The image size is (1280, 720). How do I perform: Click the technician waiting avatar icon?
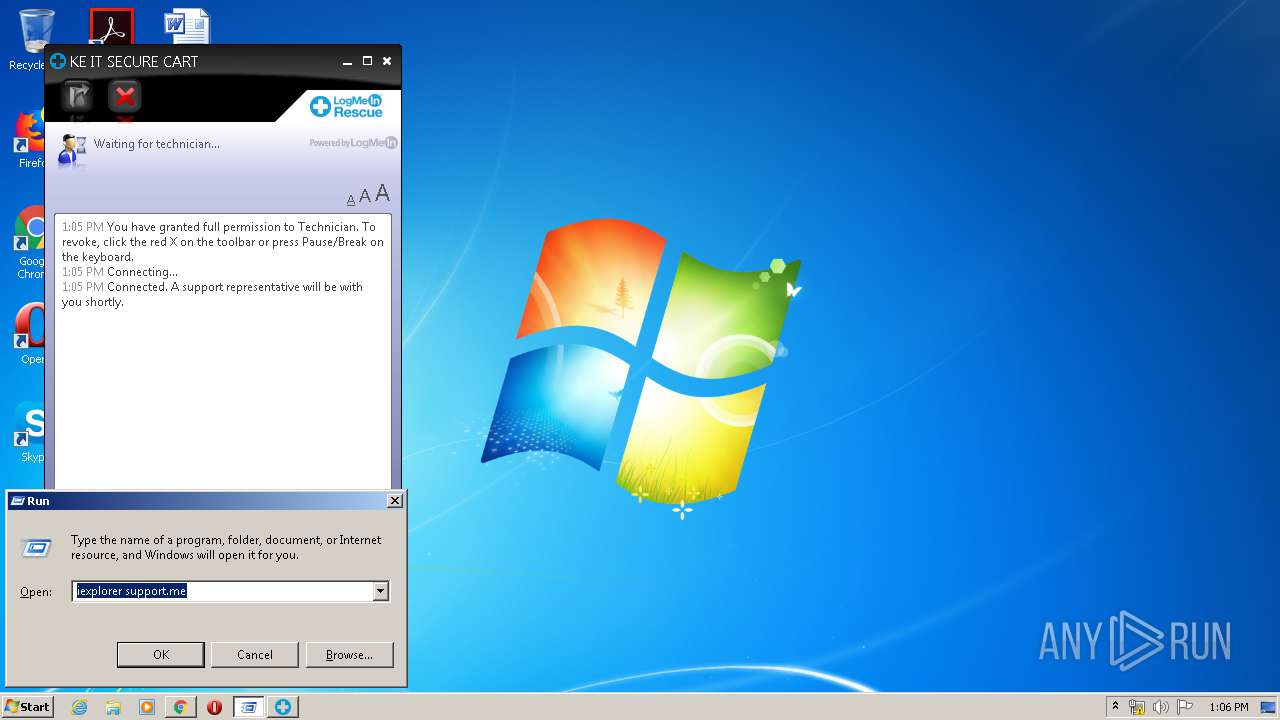pos(72,148)
